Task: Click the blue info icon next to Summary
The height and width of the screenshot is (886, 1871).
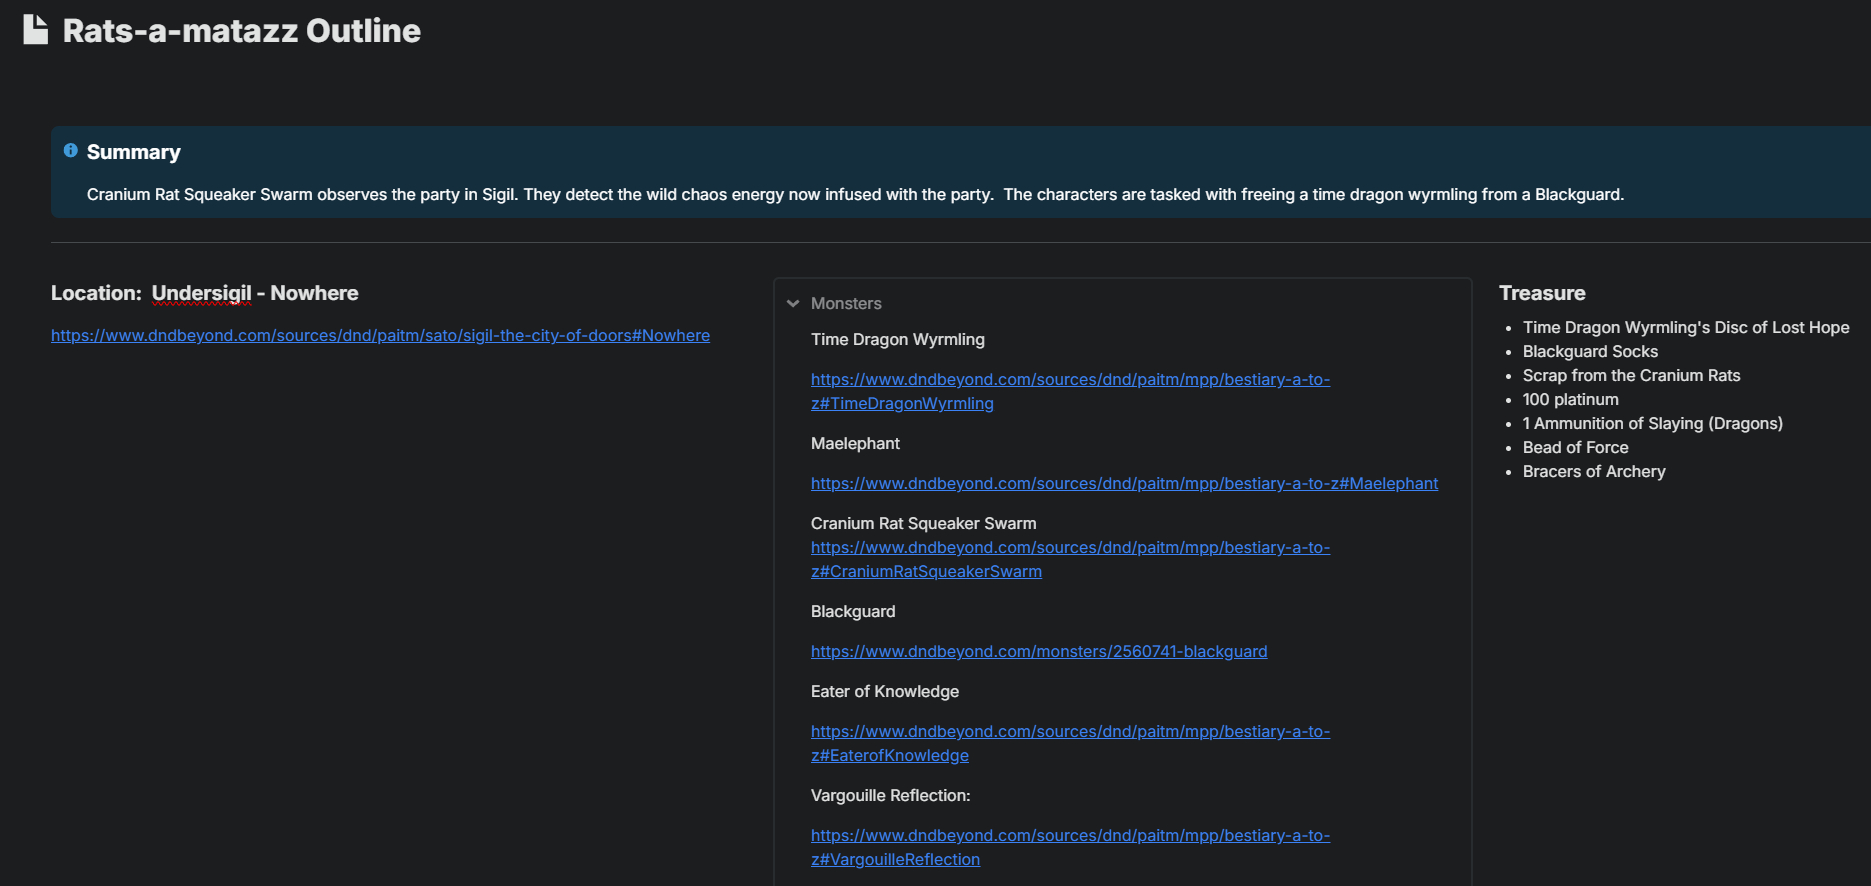Action: (71, 151)
